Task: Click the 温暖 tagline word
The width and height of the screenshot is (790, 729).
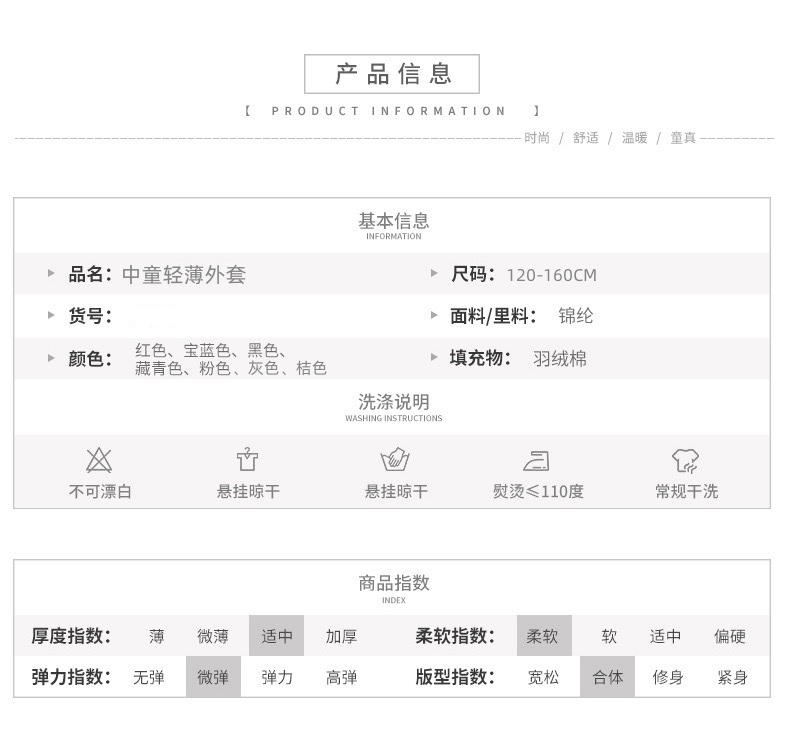Action: [634, 138]
